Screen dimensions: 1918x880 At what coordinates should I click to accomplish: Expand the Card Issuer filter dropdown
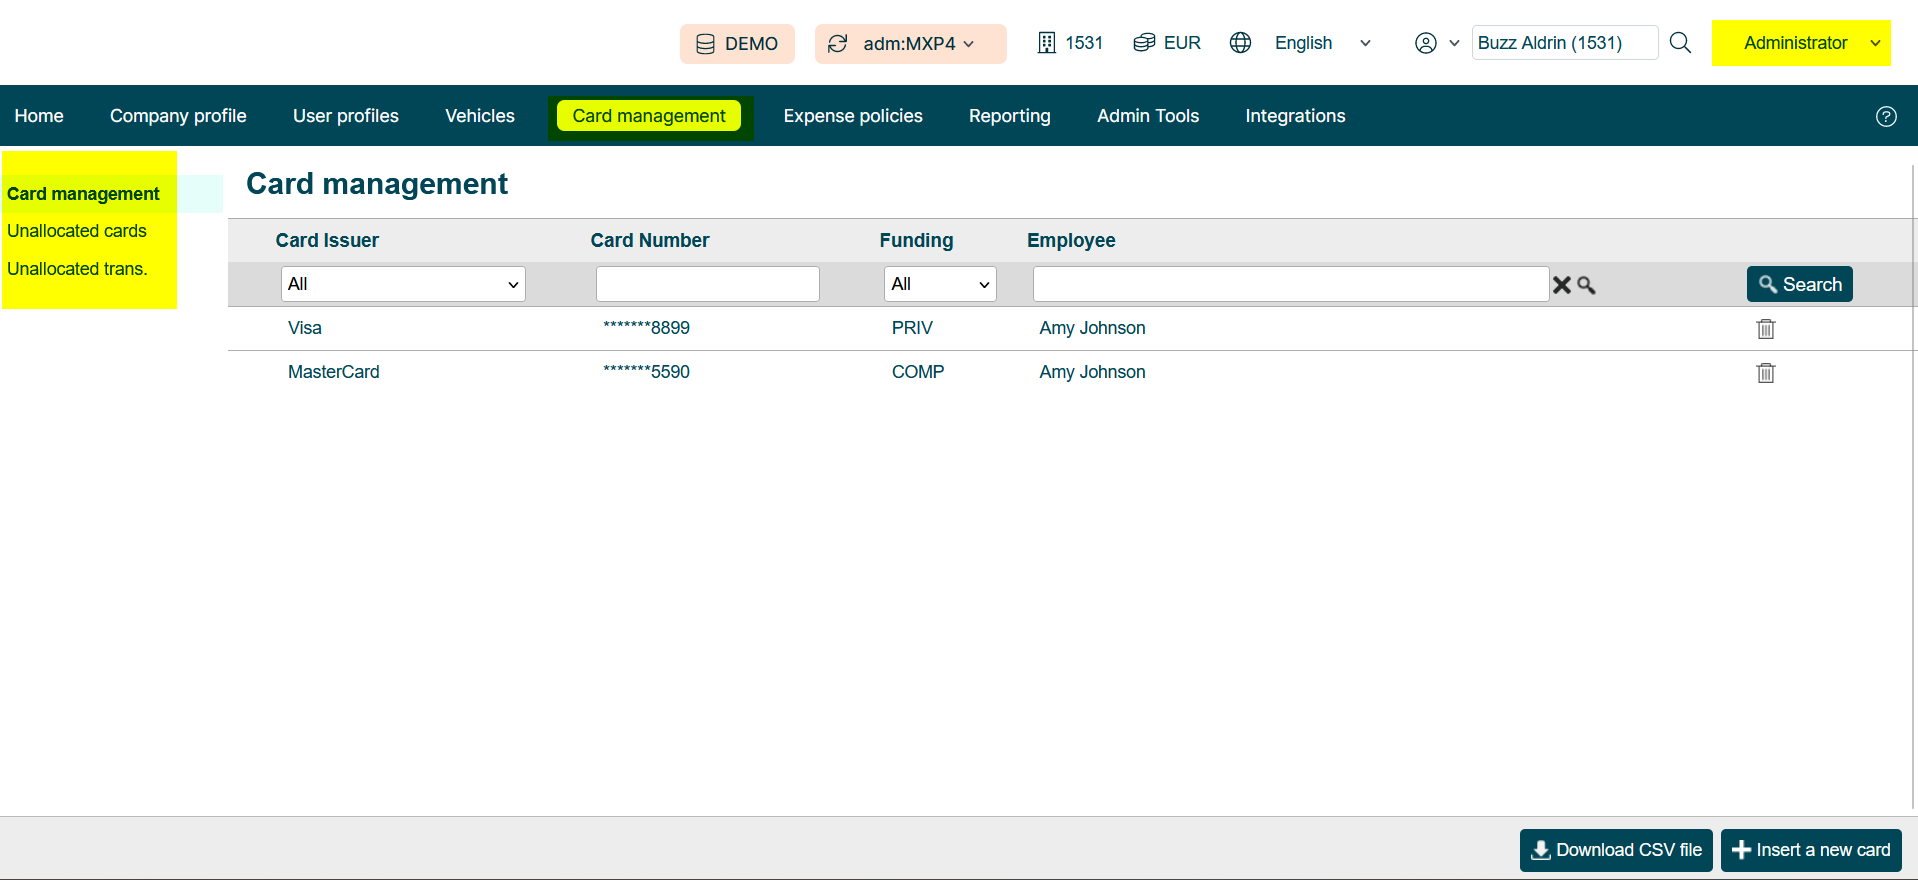pyautogui.click(x=403, y=284)
